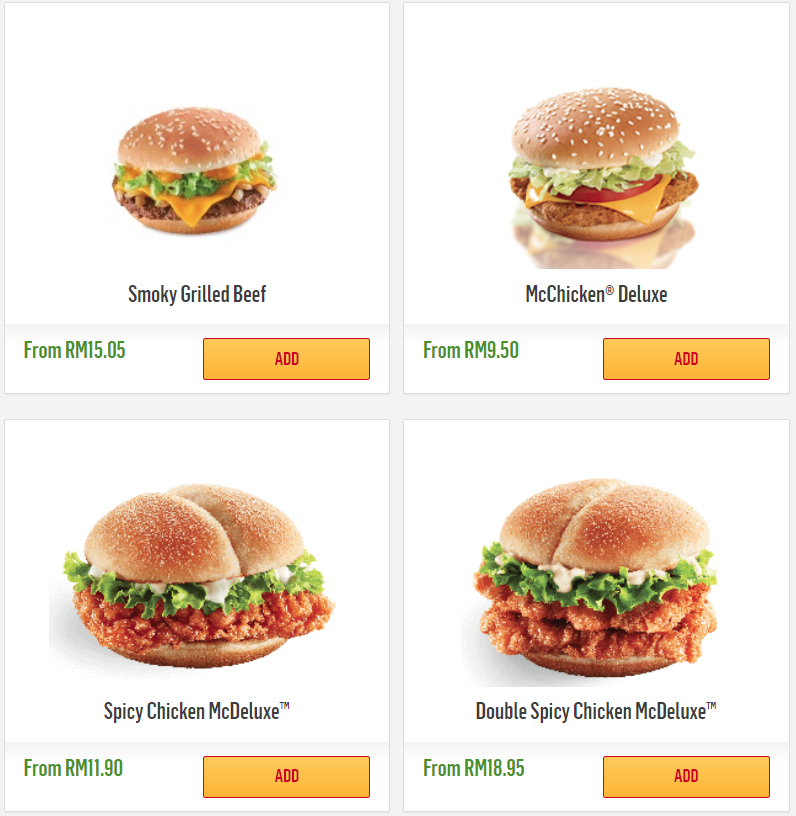Add McChicken Deluxe to the order
This screenshot has height=816, width=796.
tap(686, 359)
